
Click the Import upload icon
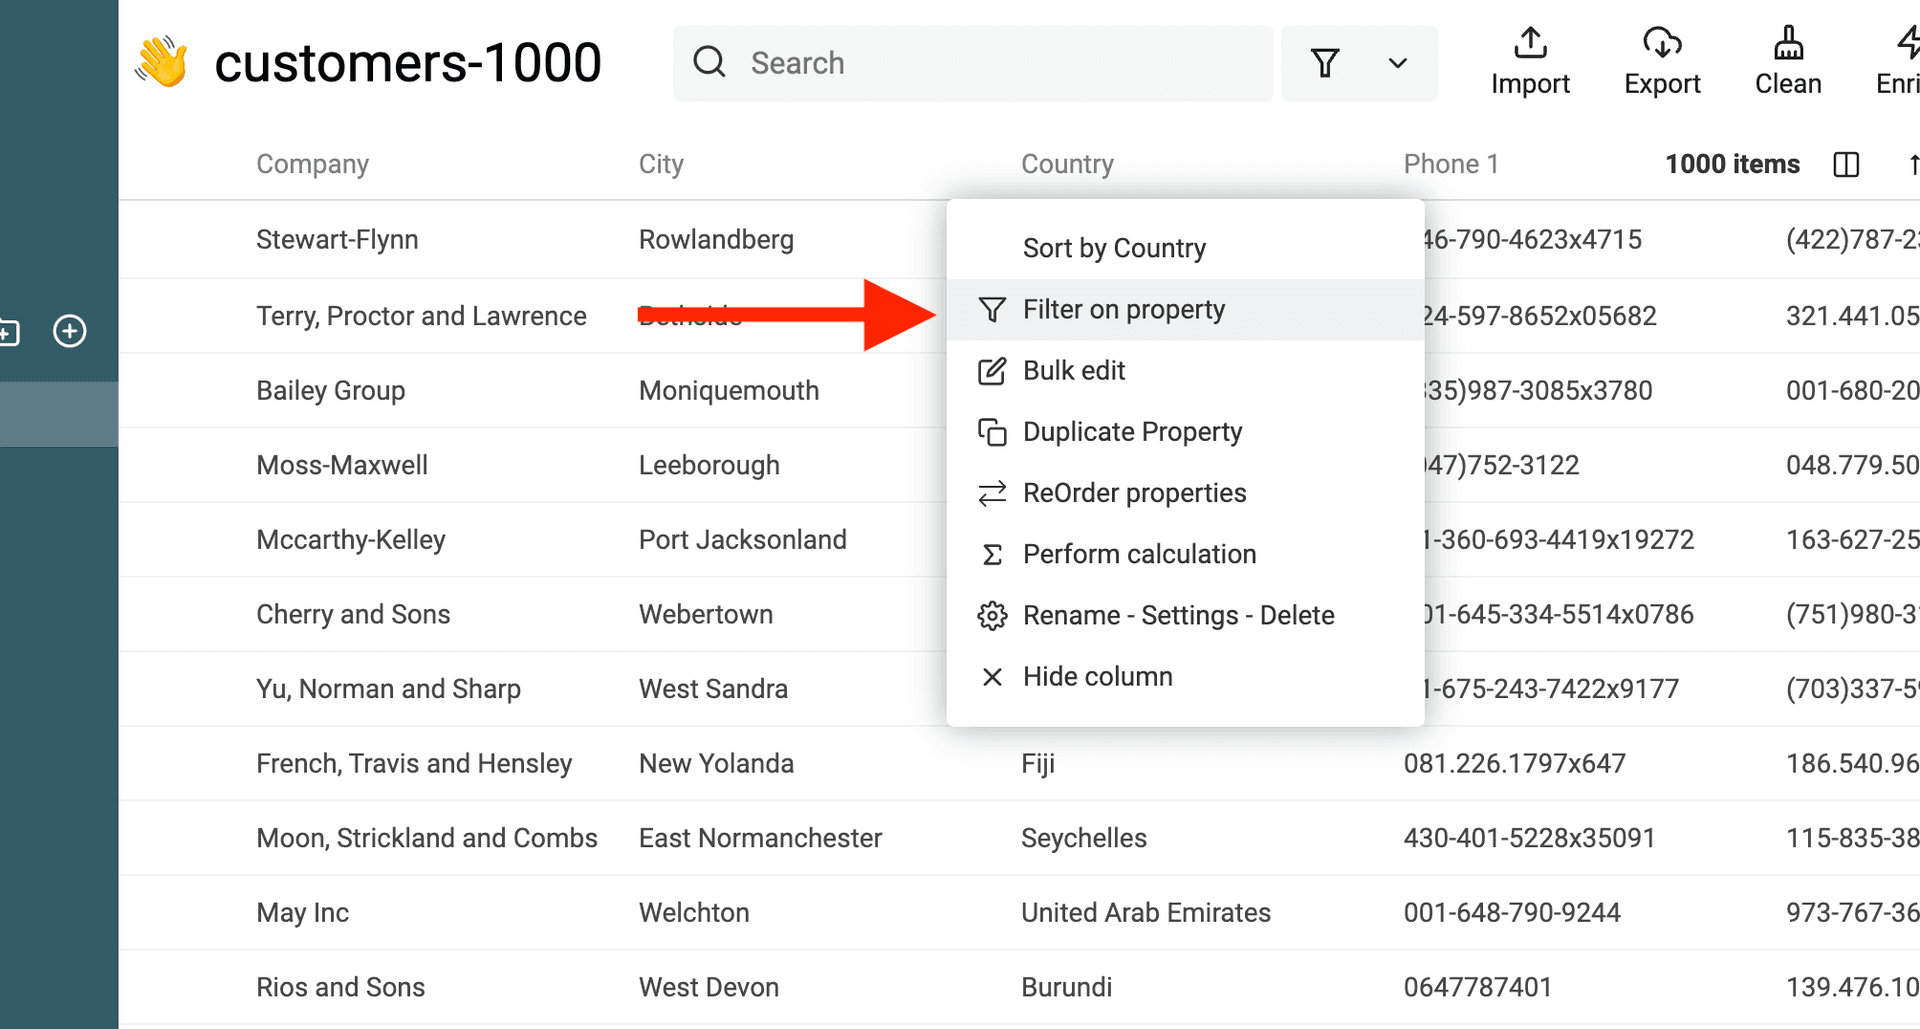click(x=1529, y=44)
